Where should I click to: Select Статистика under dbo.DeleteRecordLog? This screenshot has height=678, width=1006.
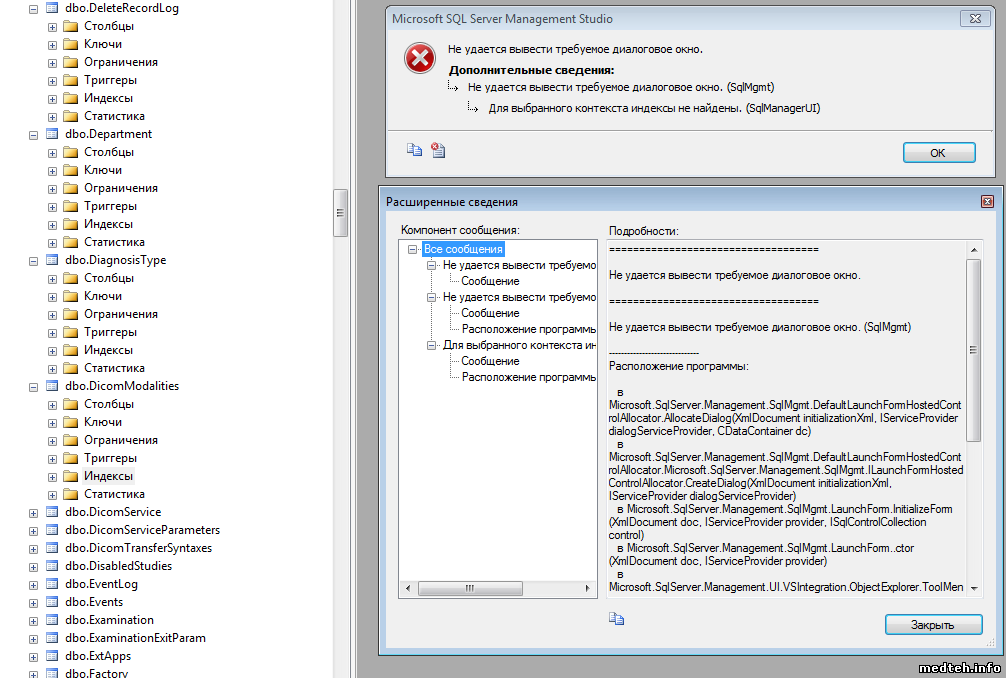[x=114, y=116]
